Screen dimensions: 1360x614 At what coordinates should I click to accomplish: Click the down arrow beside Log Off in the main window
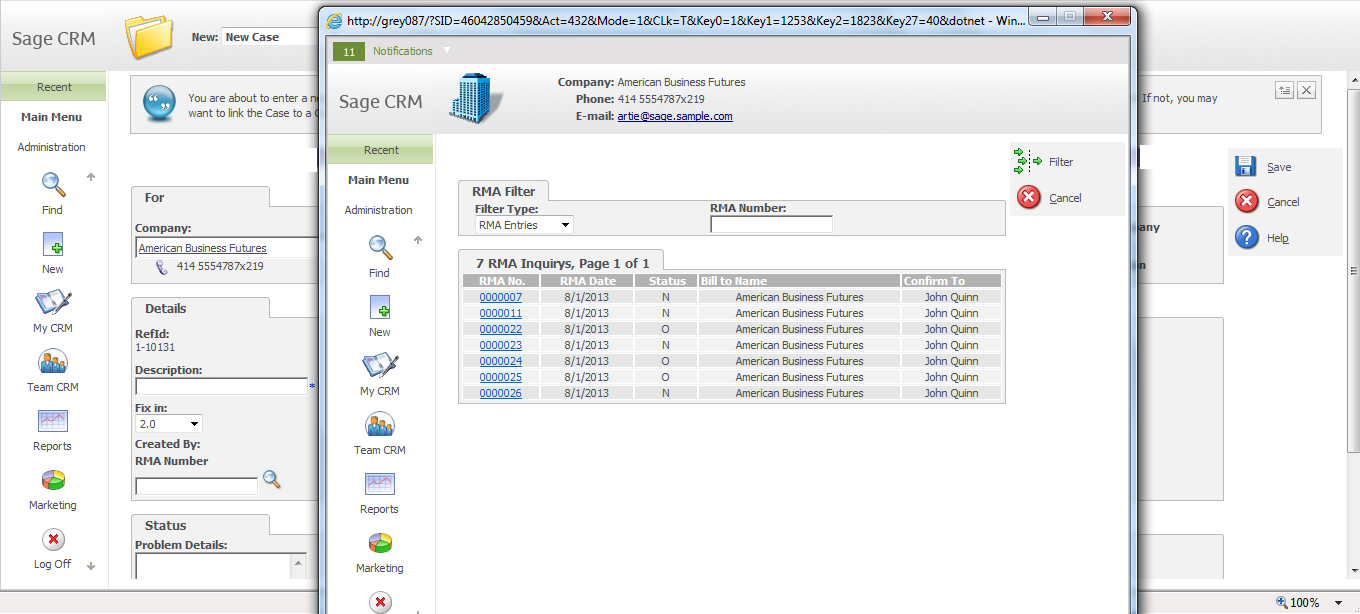click(x=91, y=565)
